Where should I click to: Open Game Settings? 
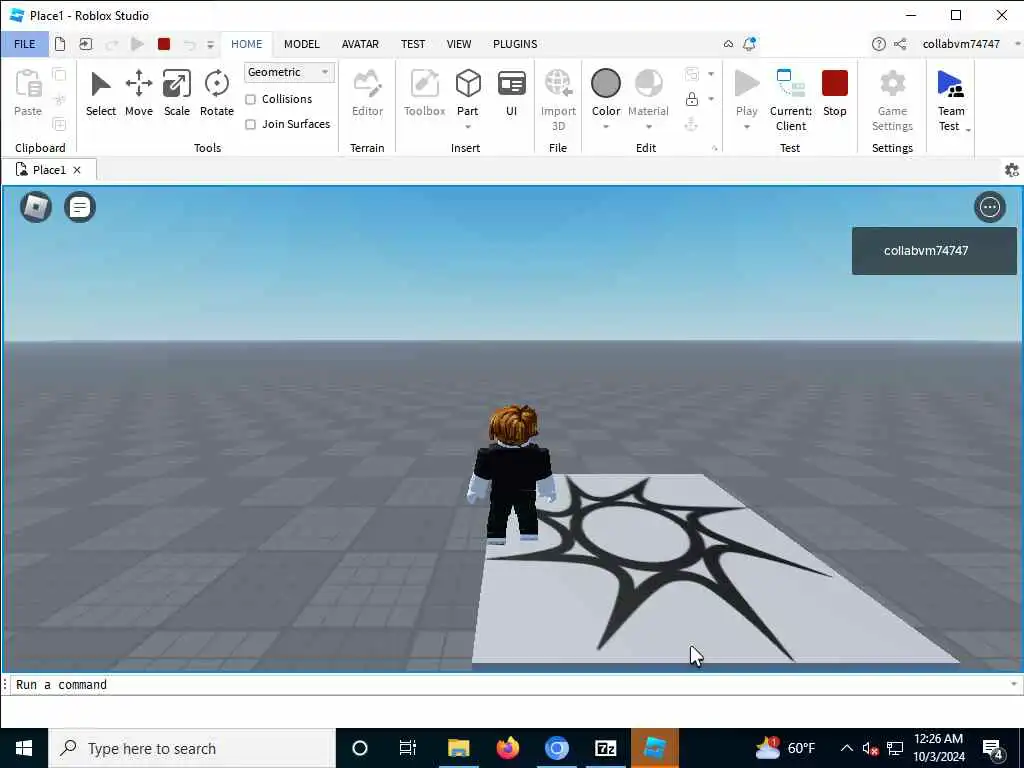click(x=892, y=100)
